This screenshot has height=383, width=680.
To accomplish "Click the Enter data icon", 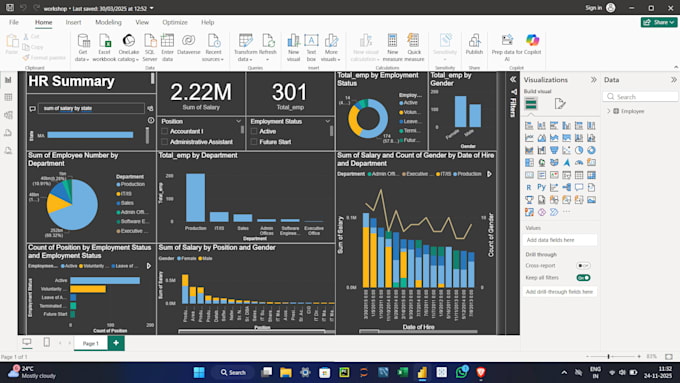I will pos(167,41).
